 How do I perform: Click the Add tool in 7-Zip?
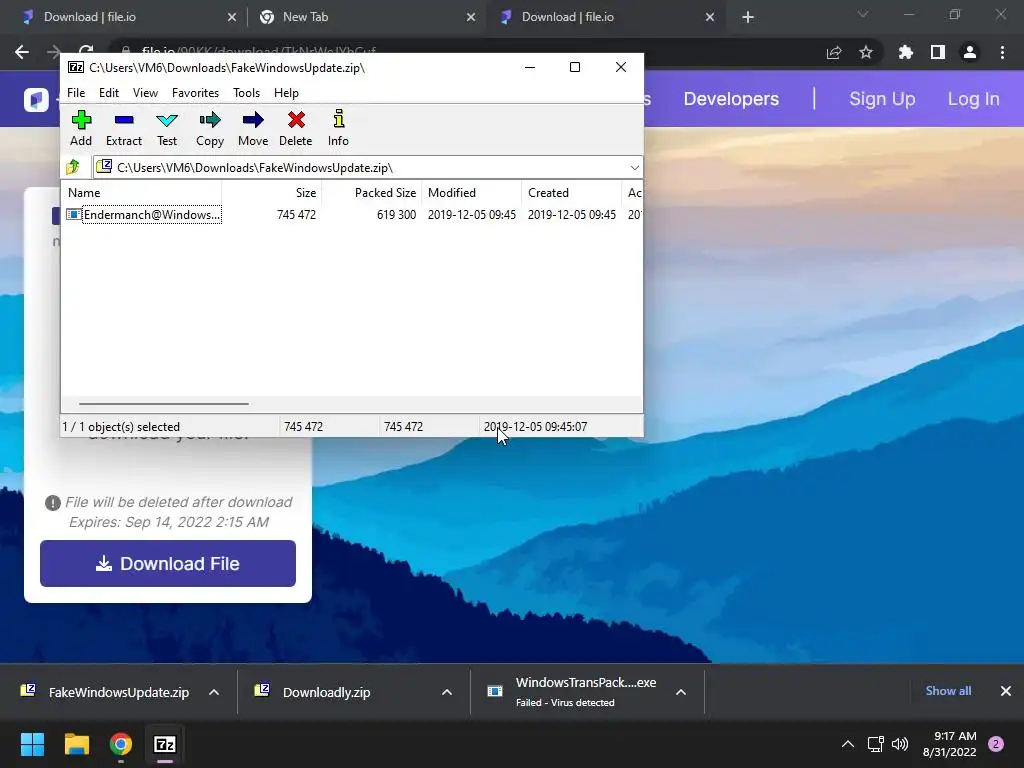[x=81, y=128]
